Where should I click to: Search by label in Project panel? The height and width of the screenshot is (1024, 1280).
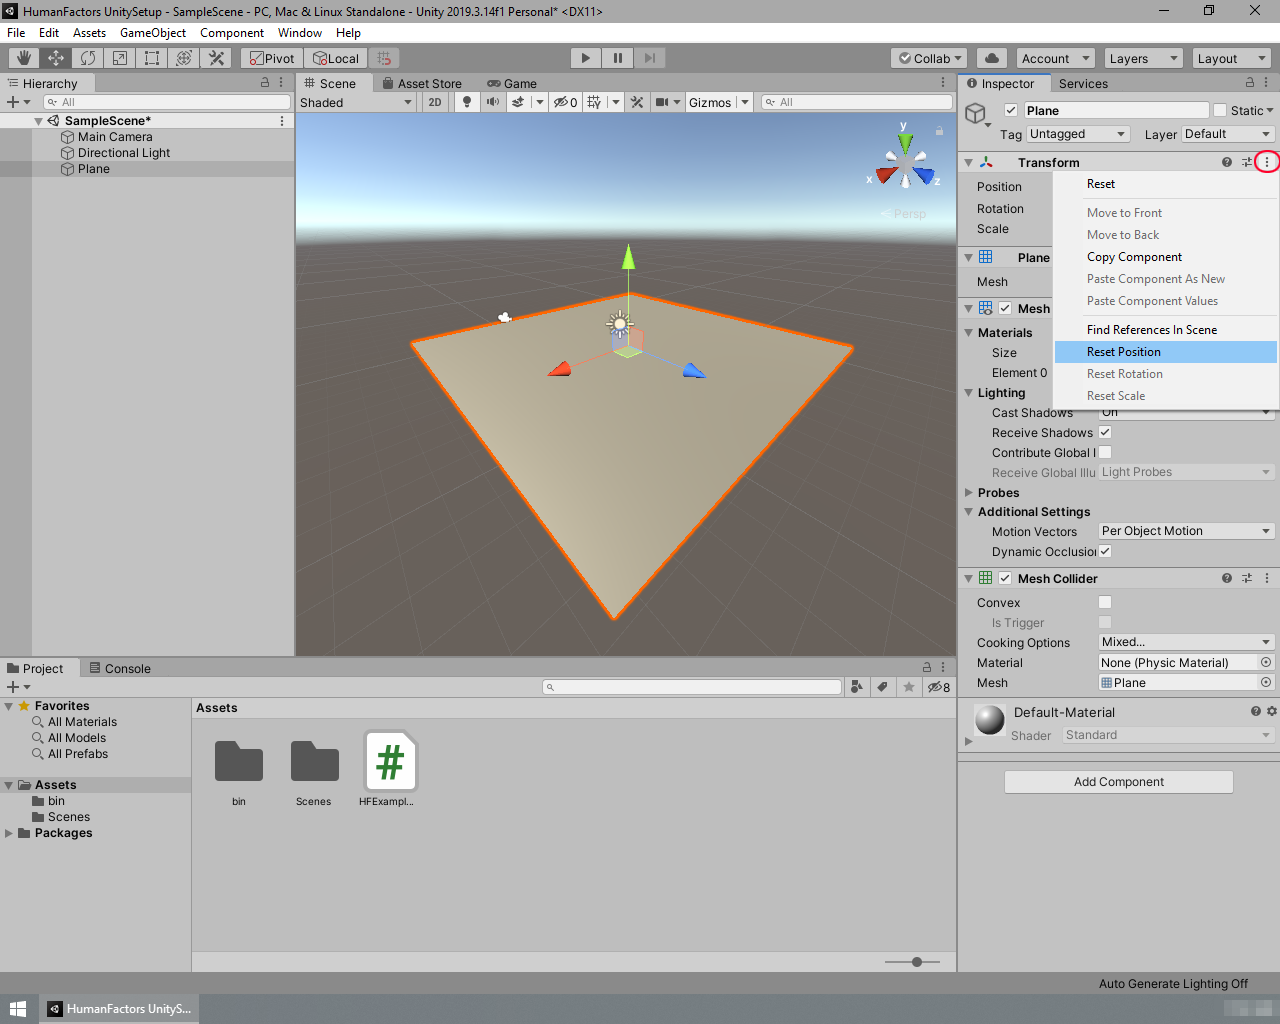882,687
